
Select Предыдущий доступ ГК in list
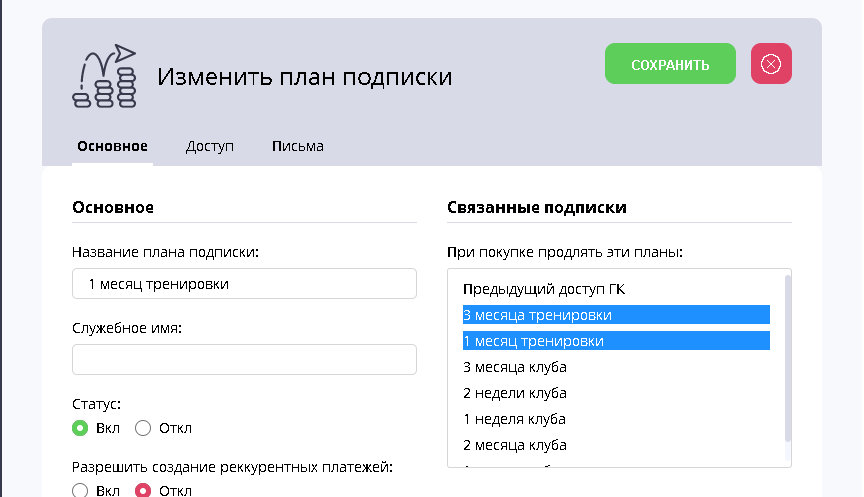click(x=616, y=289)
